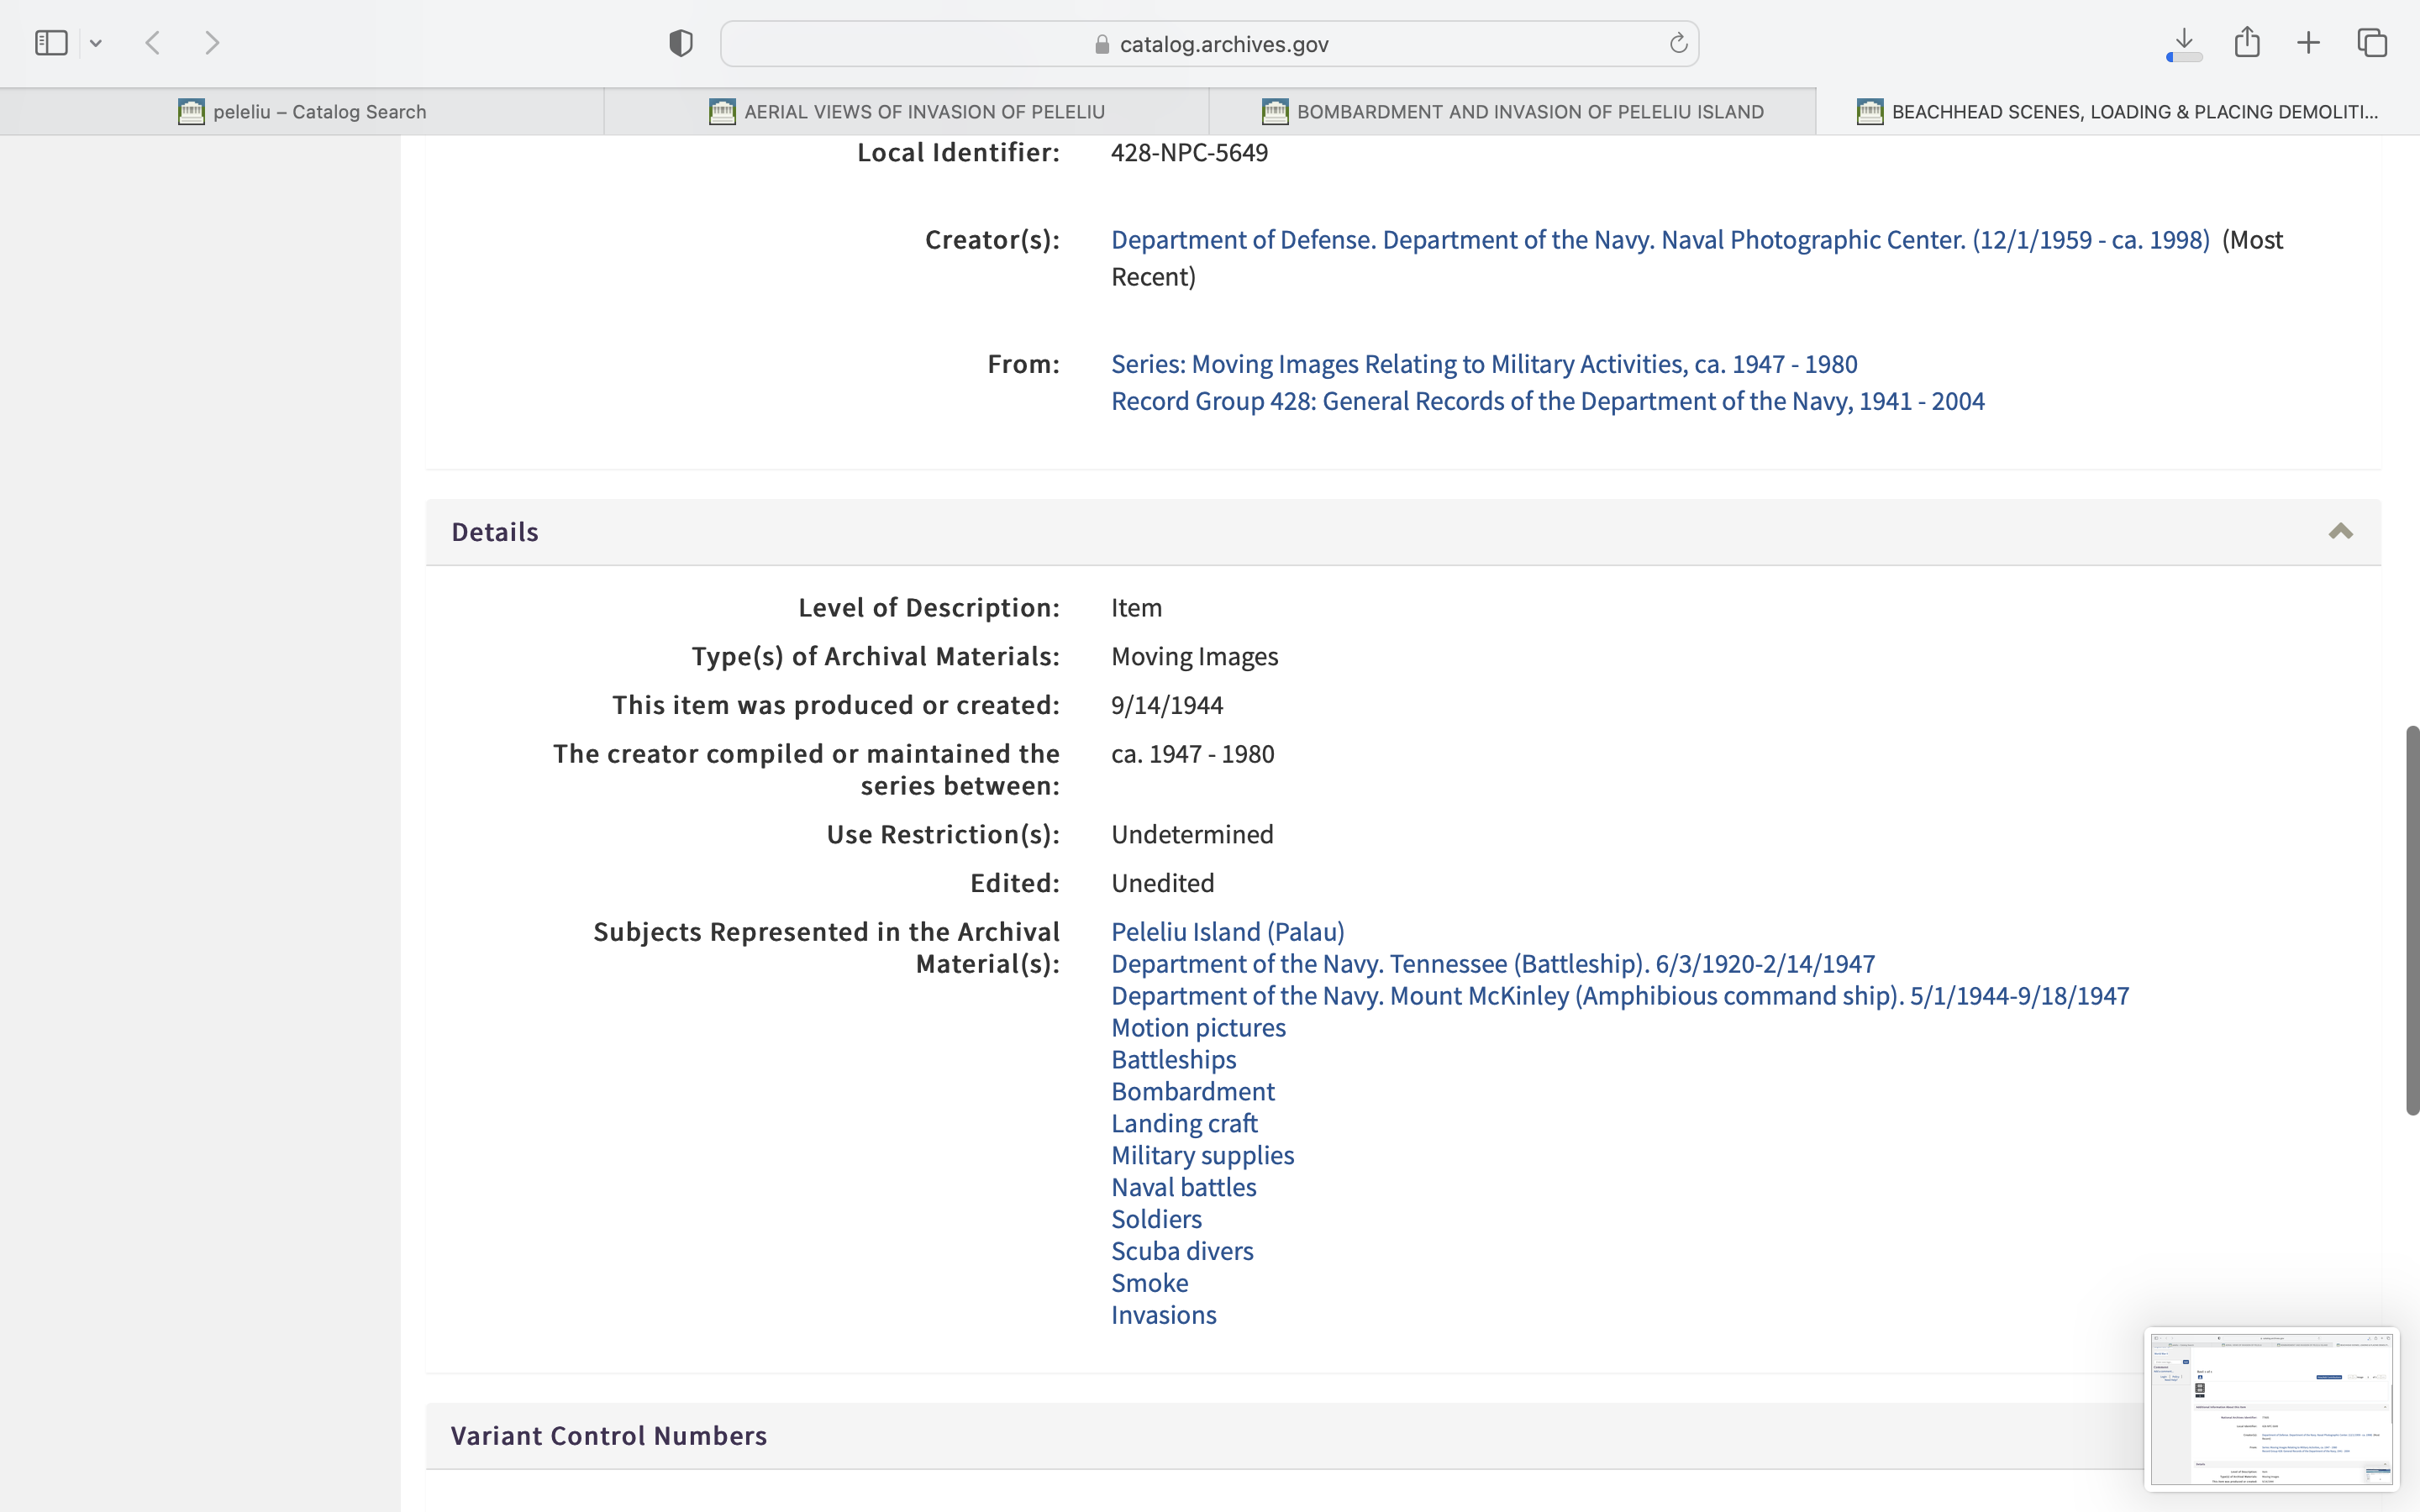The image size is (2420, 1512).
Task: Show tab overview icon
Action: click(x=2372, y=43)
